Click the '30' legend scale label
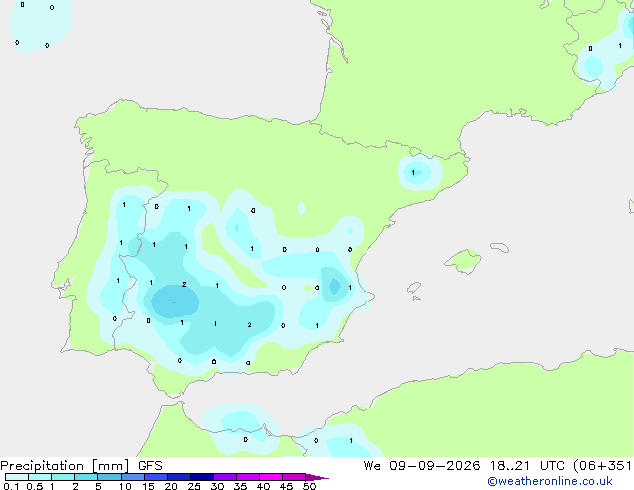Image resolution: width=634 pixels, height=490 pixels. (217, 486)
